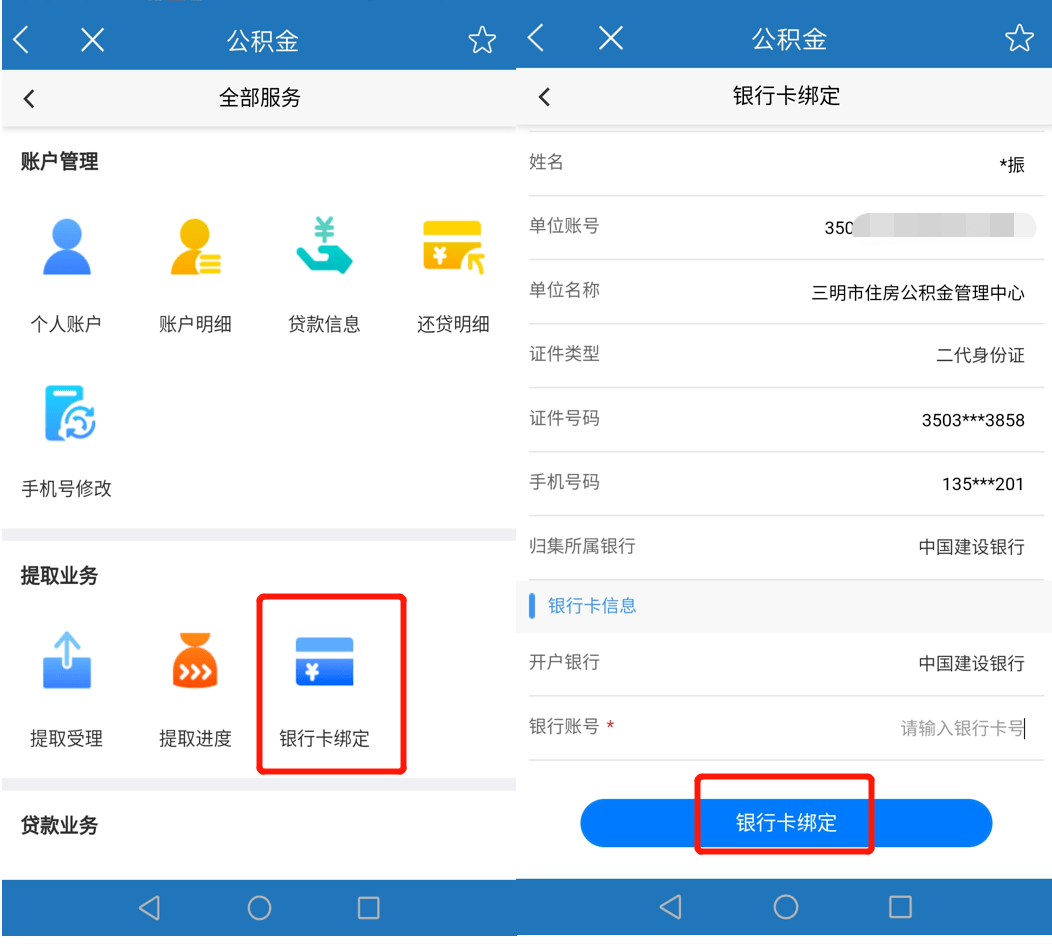This screenshot has height=946, width=1052.
Task: Tap right screen favorite star icon
Action: 1019,38
